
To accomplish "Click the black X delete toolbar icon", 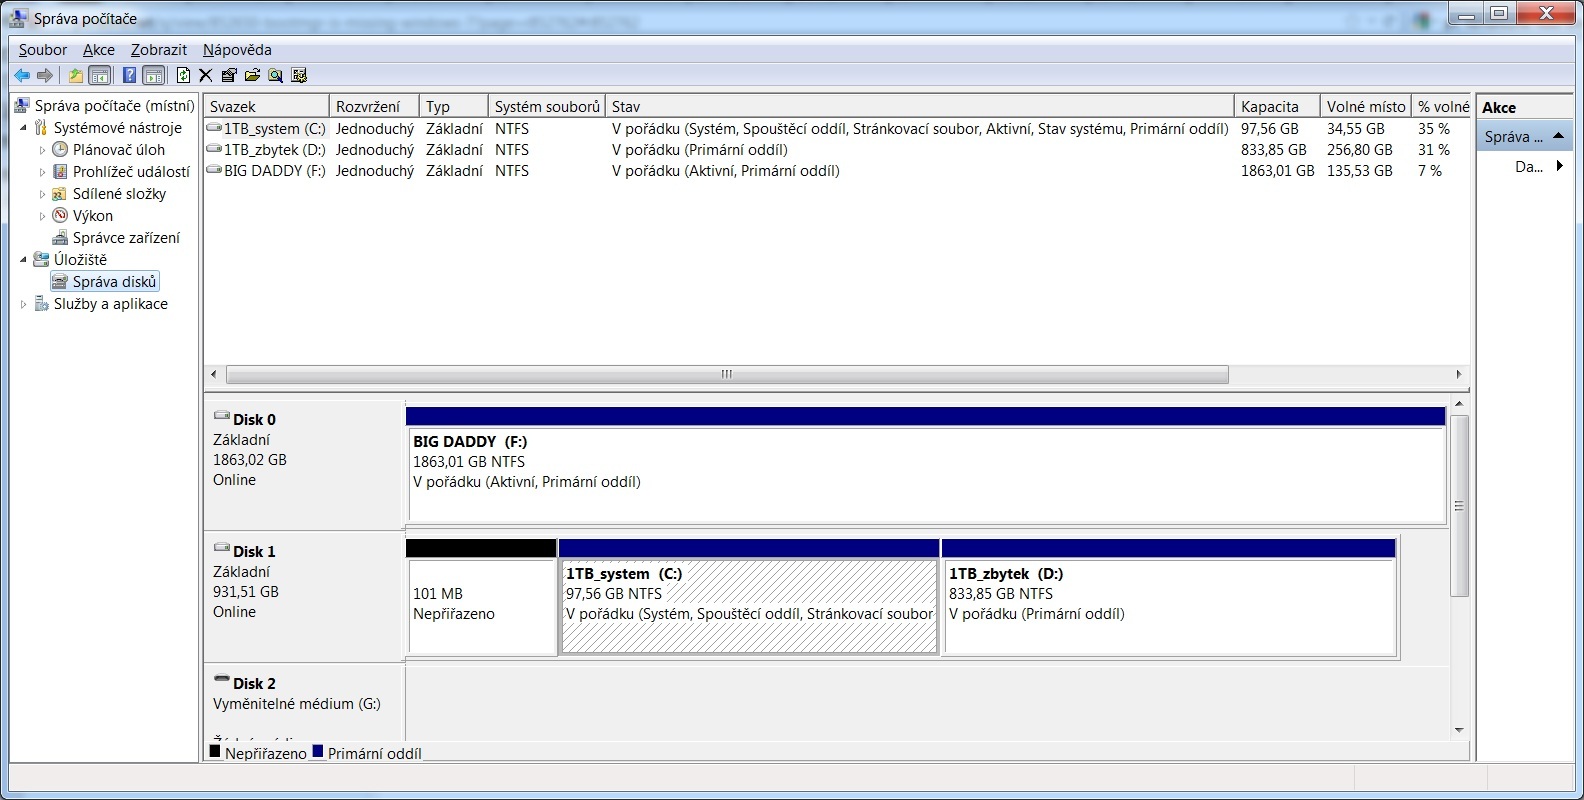I will point(206,75).
